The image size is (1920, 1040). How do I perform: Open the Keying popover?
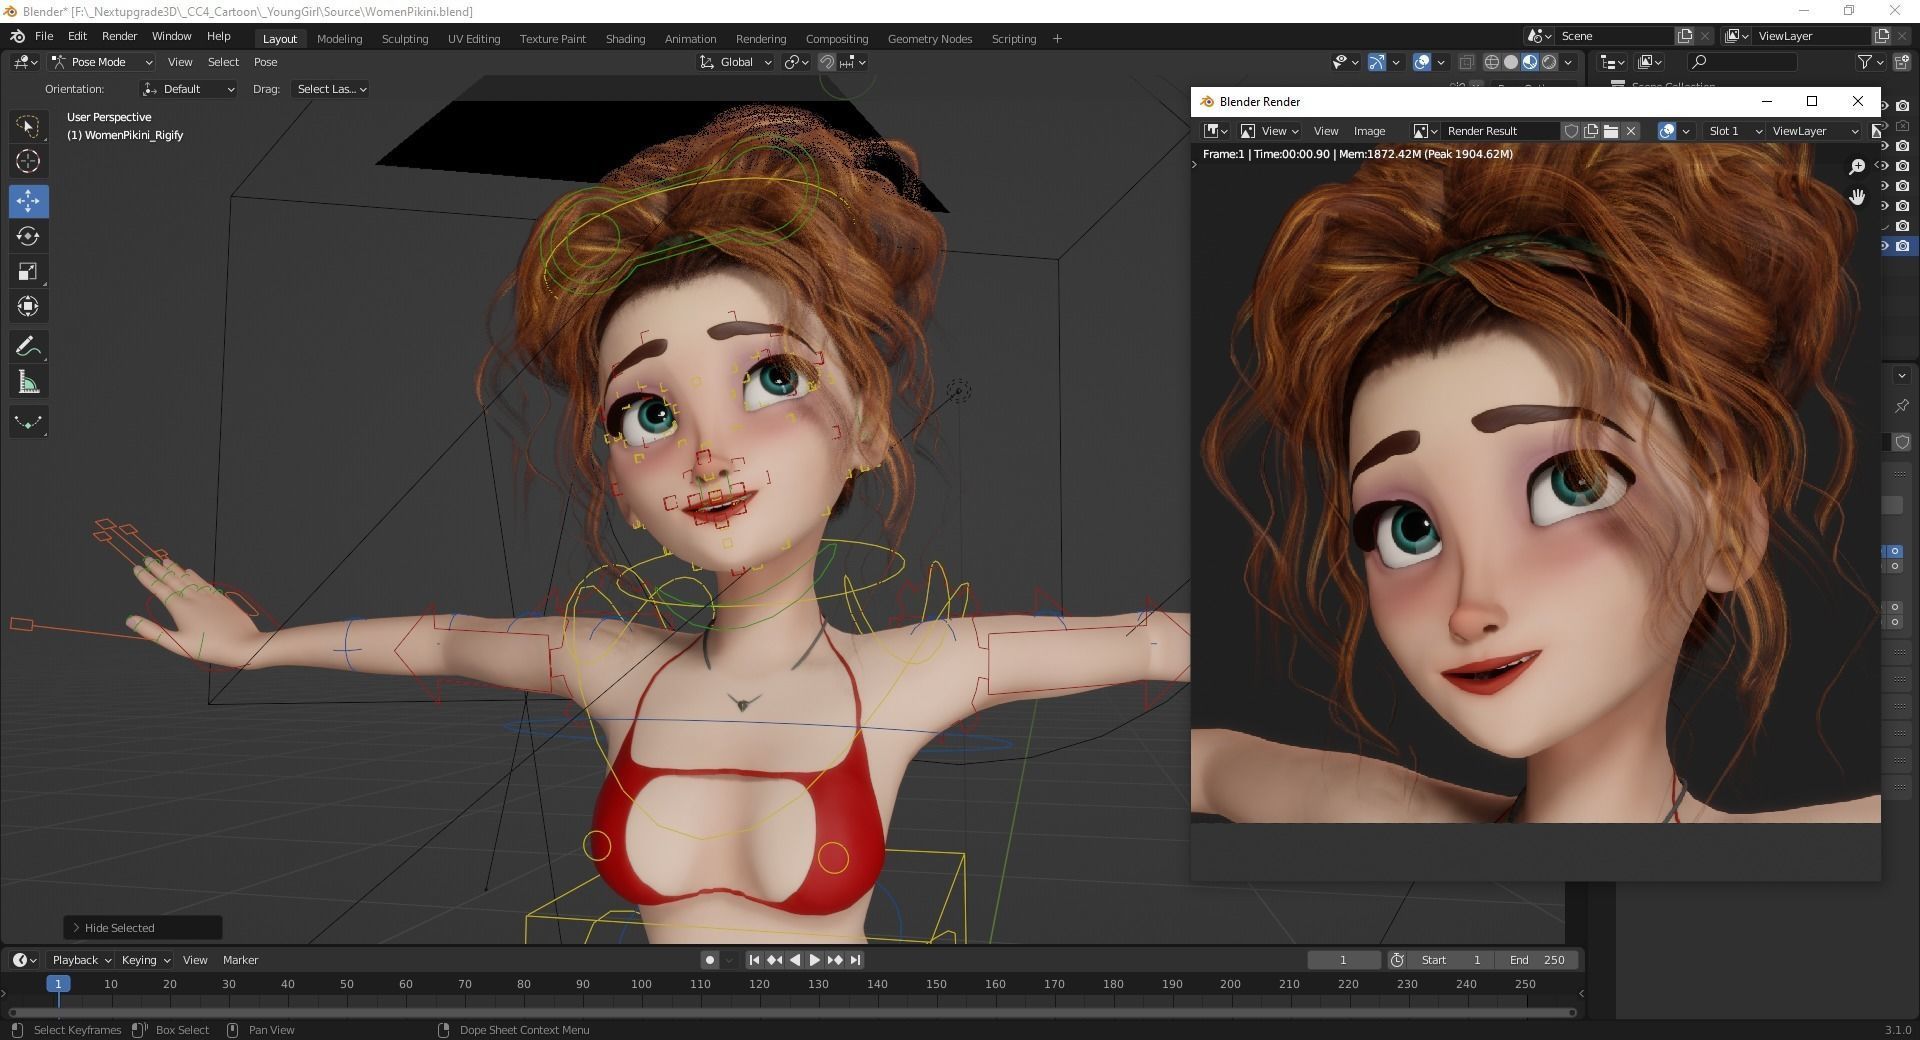point(145,960)
